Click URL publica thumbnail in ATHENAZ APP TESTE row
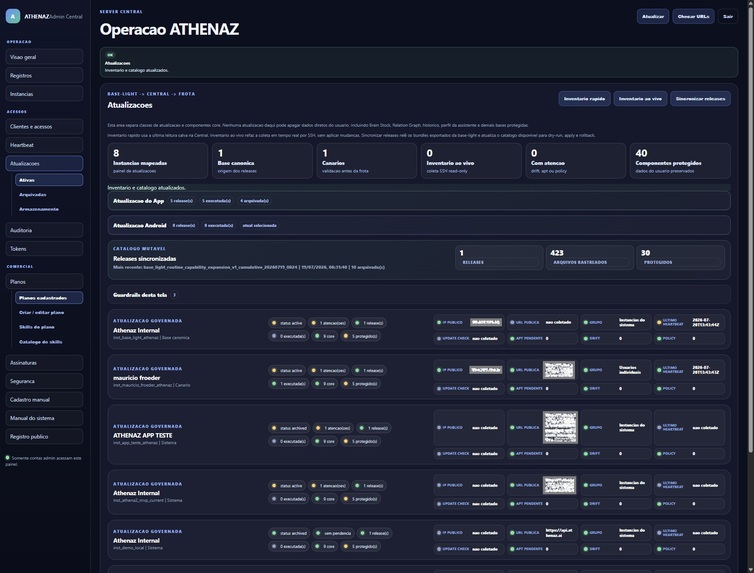The width and height of the screenshot is (754, 573). (x=560, y=427)
